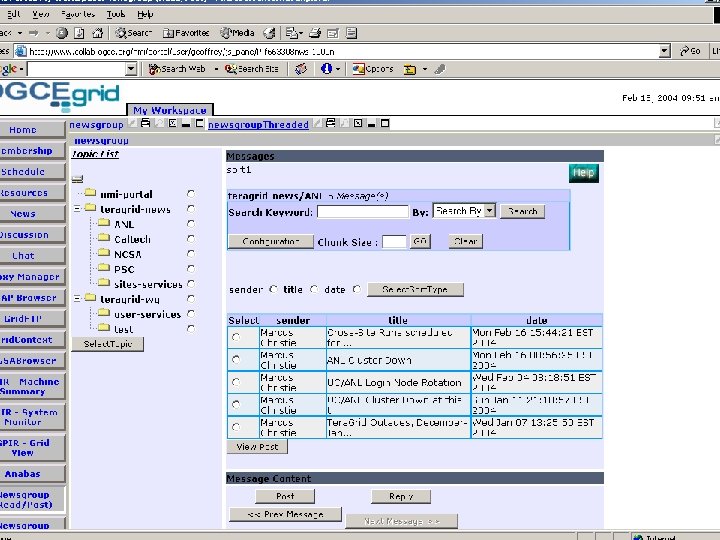Open the address bar dropdown arrow
Screen dimensions: 720x540
coord(664,51)
